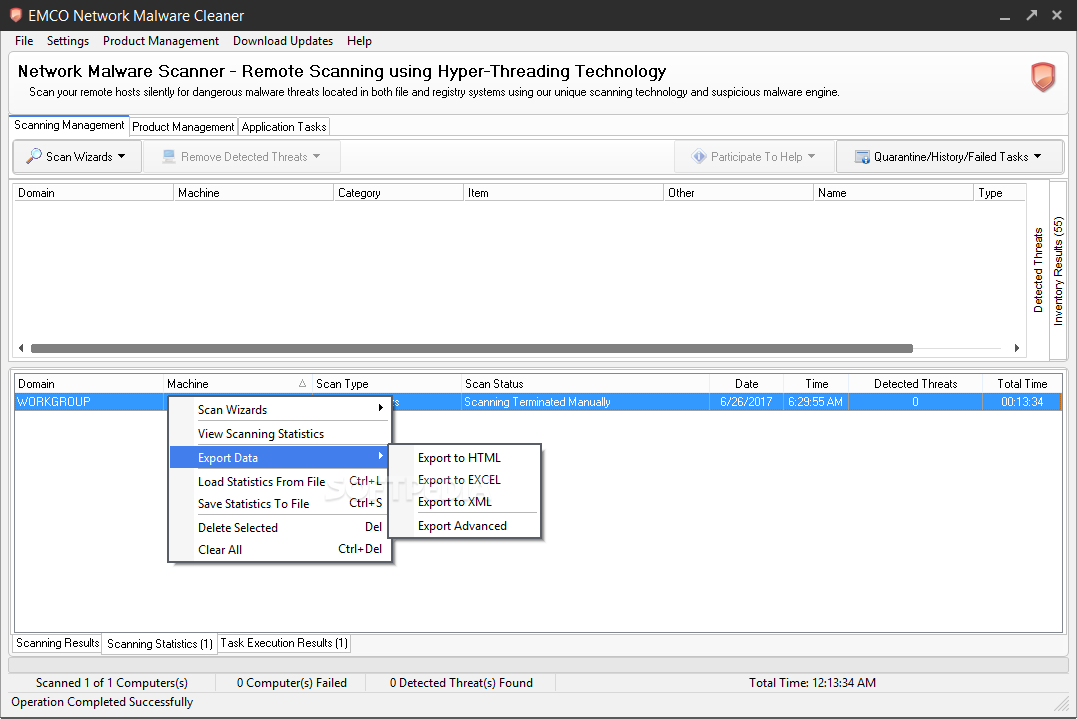Open the Settings menu
Screen dimensions: 1077x719
click(x=68, y=41)
